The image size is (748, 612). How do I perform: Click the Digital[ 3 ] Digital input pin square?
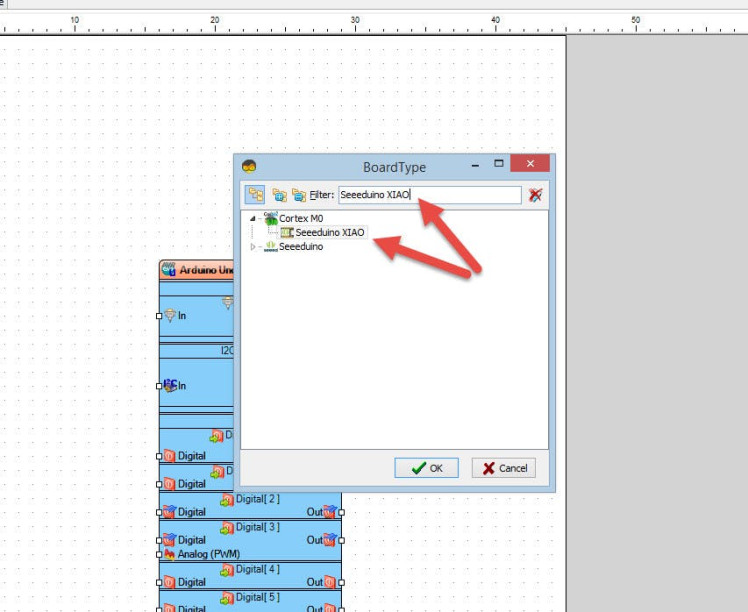159,540
